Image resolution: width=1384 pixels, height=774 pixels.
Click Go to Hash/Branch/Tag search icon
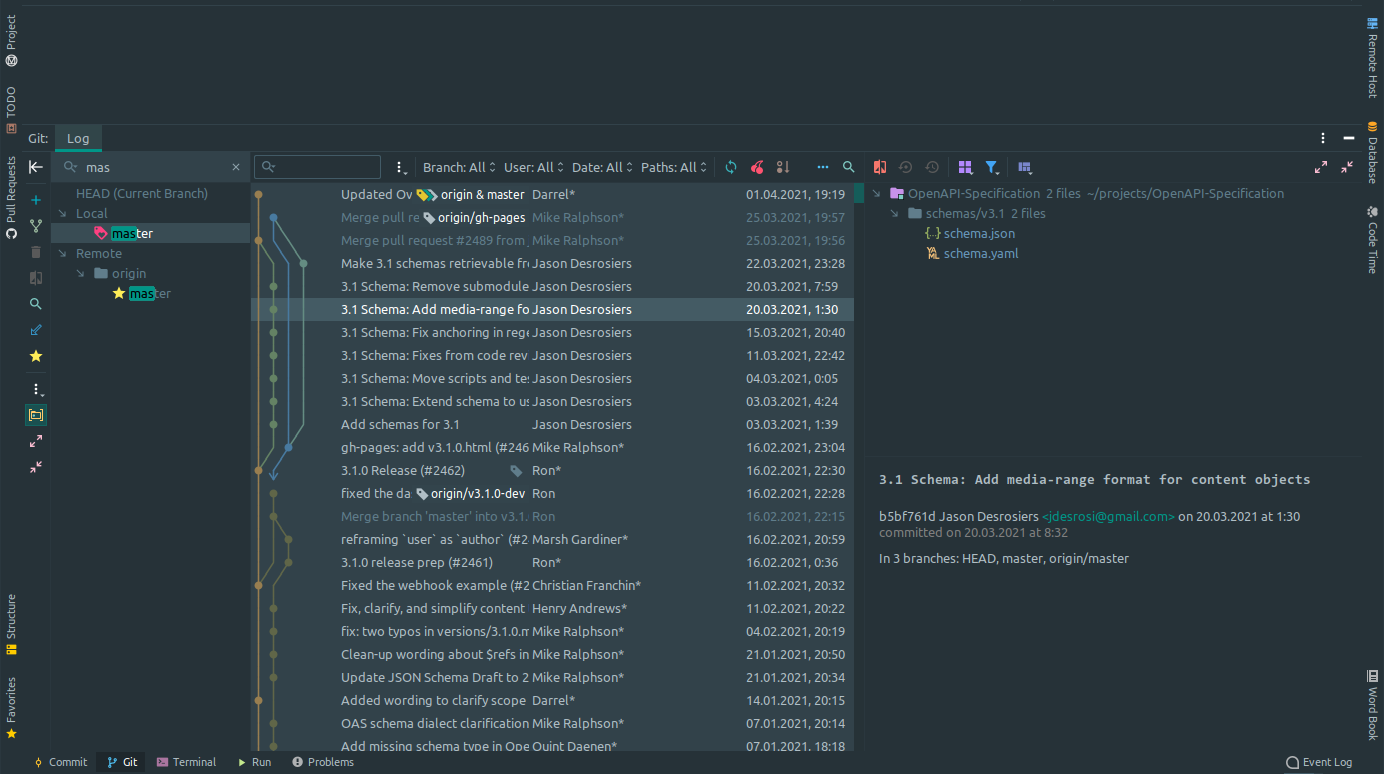point(849,167)
